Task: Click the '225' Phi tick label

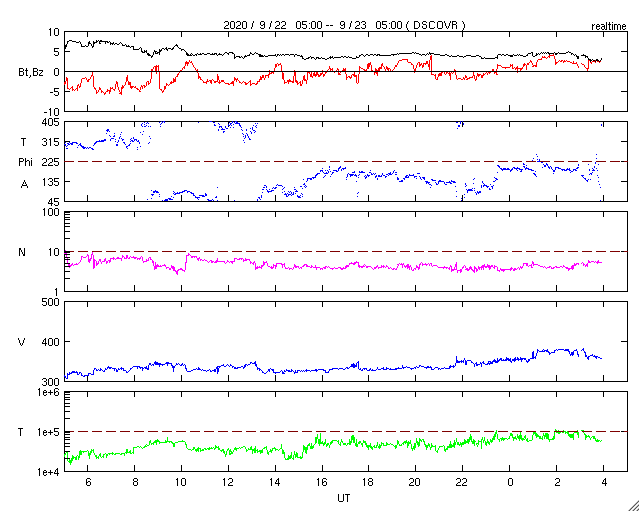Action: 51,162
